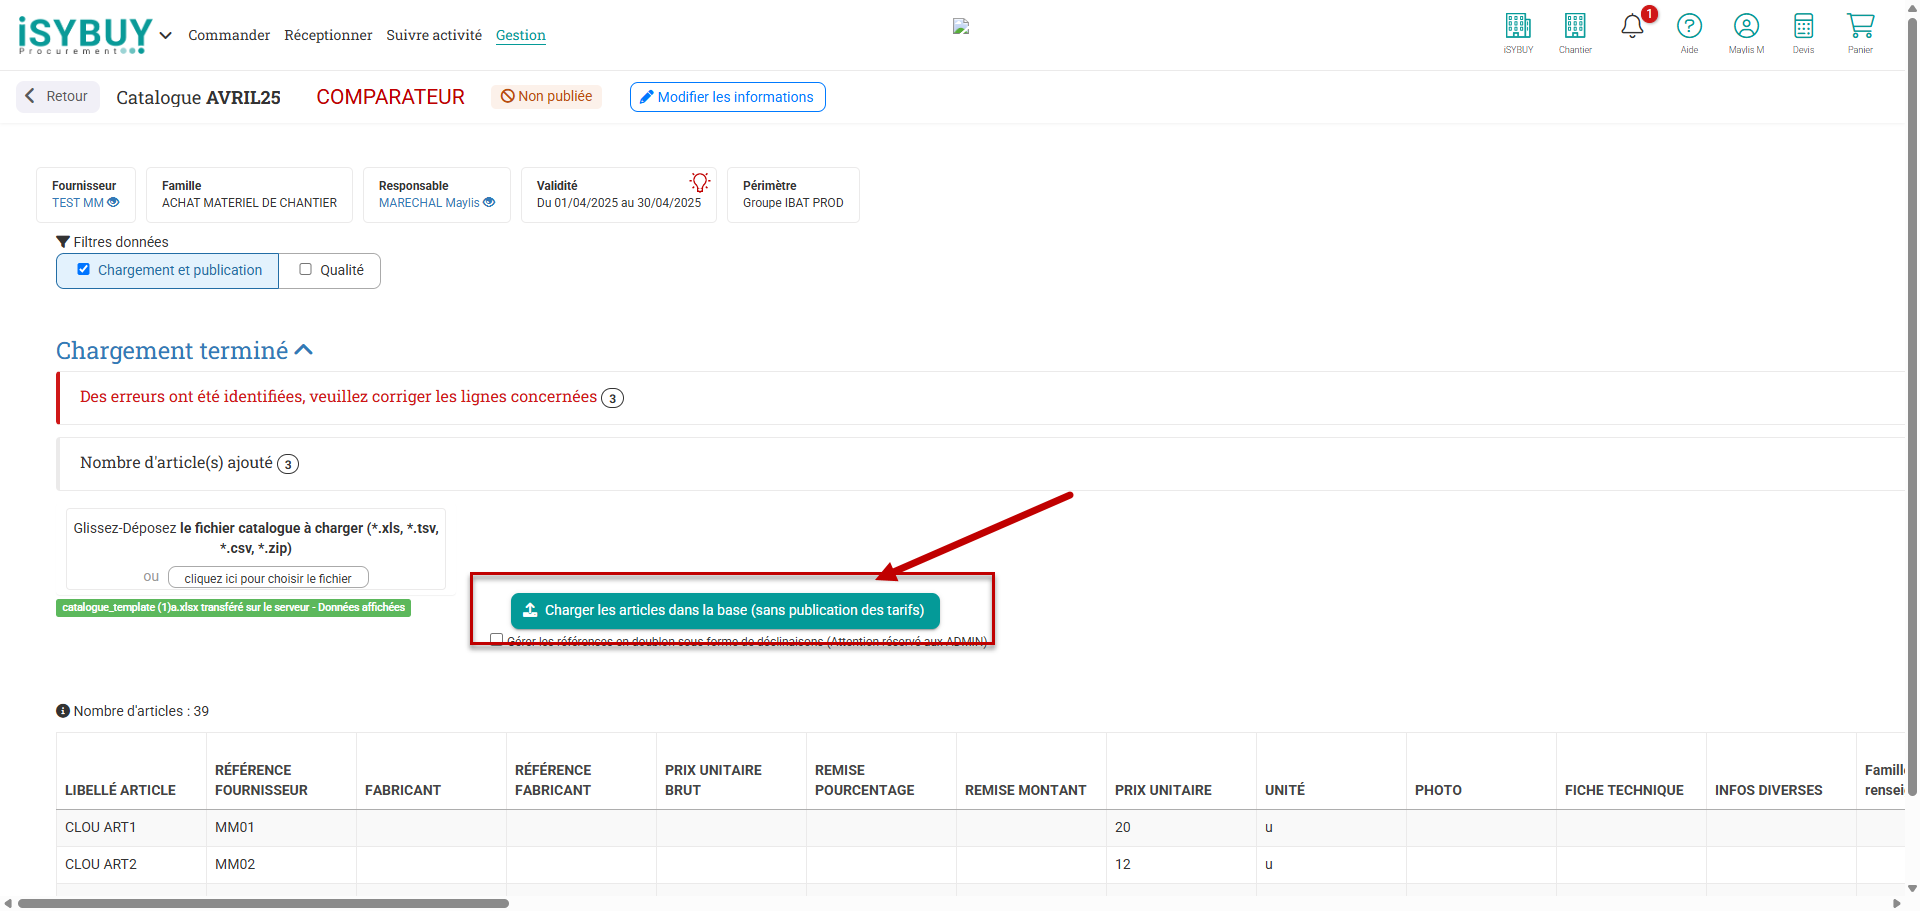Image resolution: width=1920 pixels, height=911 pixels.
Task: Check the gérer les références en doublon box
Action: tap(496, 640)
